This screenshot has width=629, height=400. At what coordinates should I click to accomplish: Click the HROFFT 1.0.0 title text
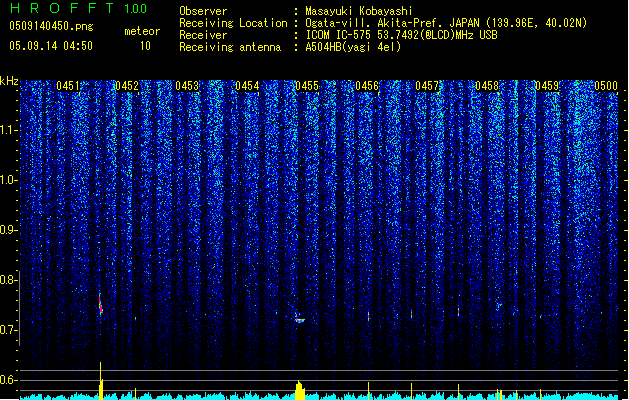(78, 8)
